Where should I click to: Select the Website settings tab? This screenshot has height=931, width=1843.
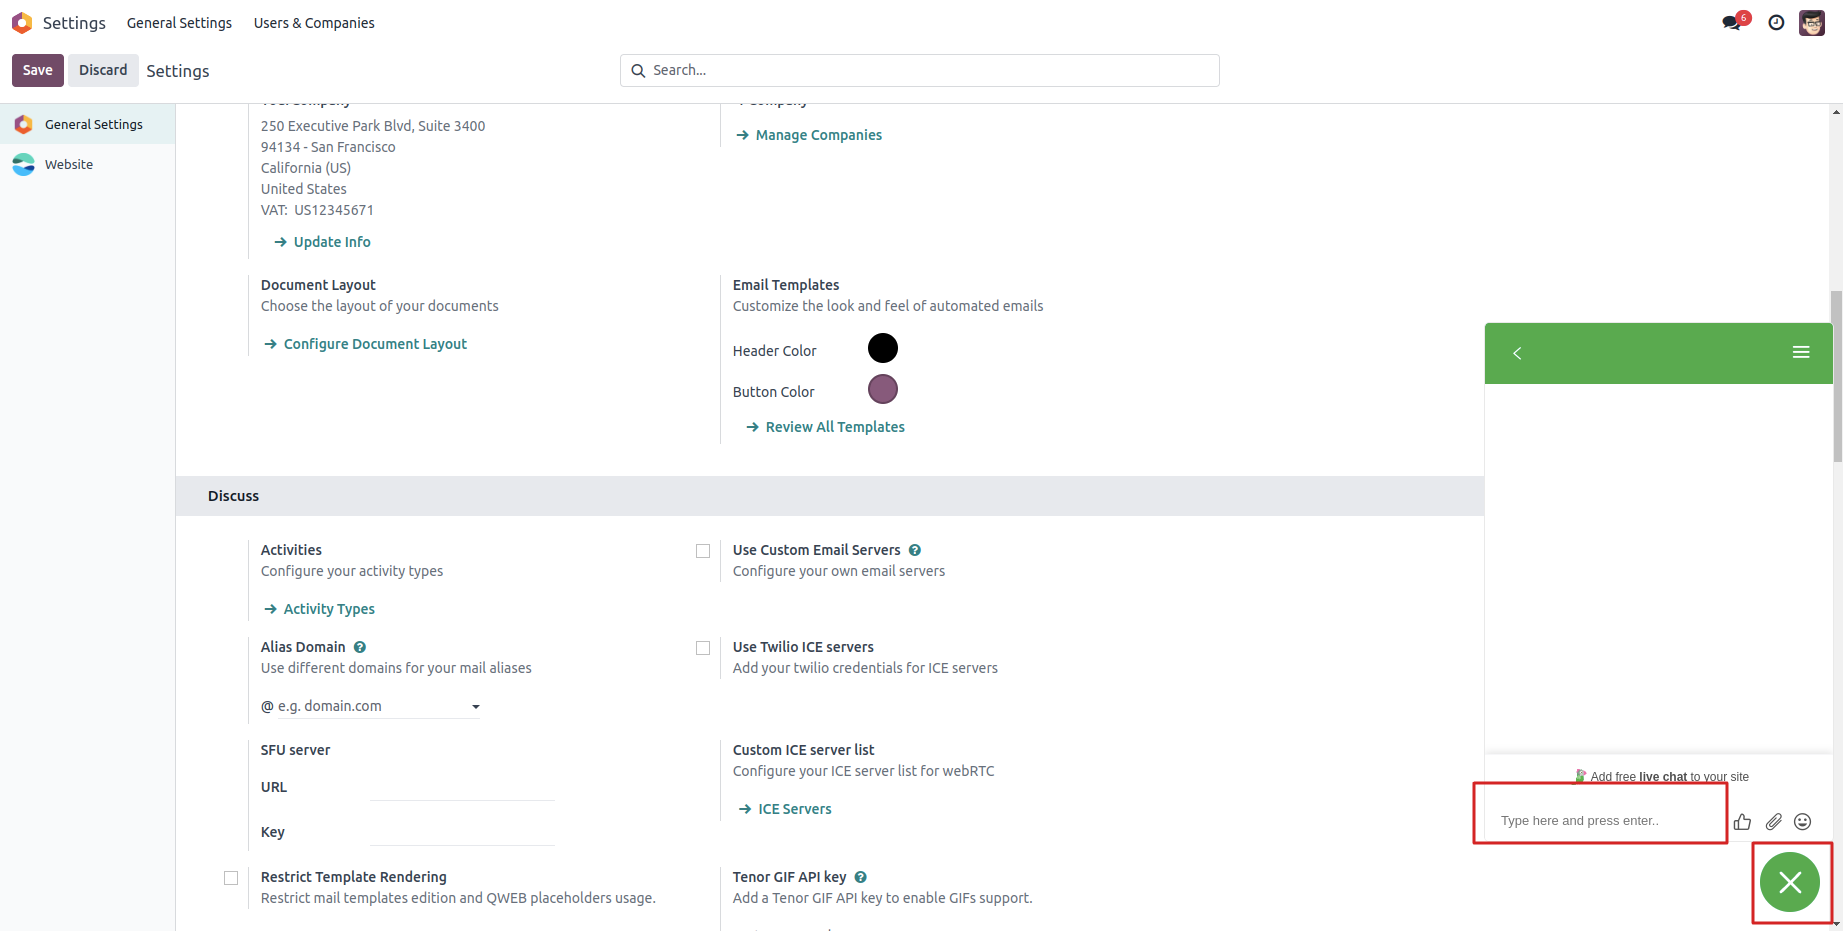pyautogui.click(x=69, y=165)
